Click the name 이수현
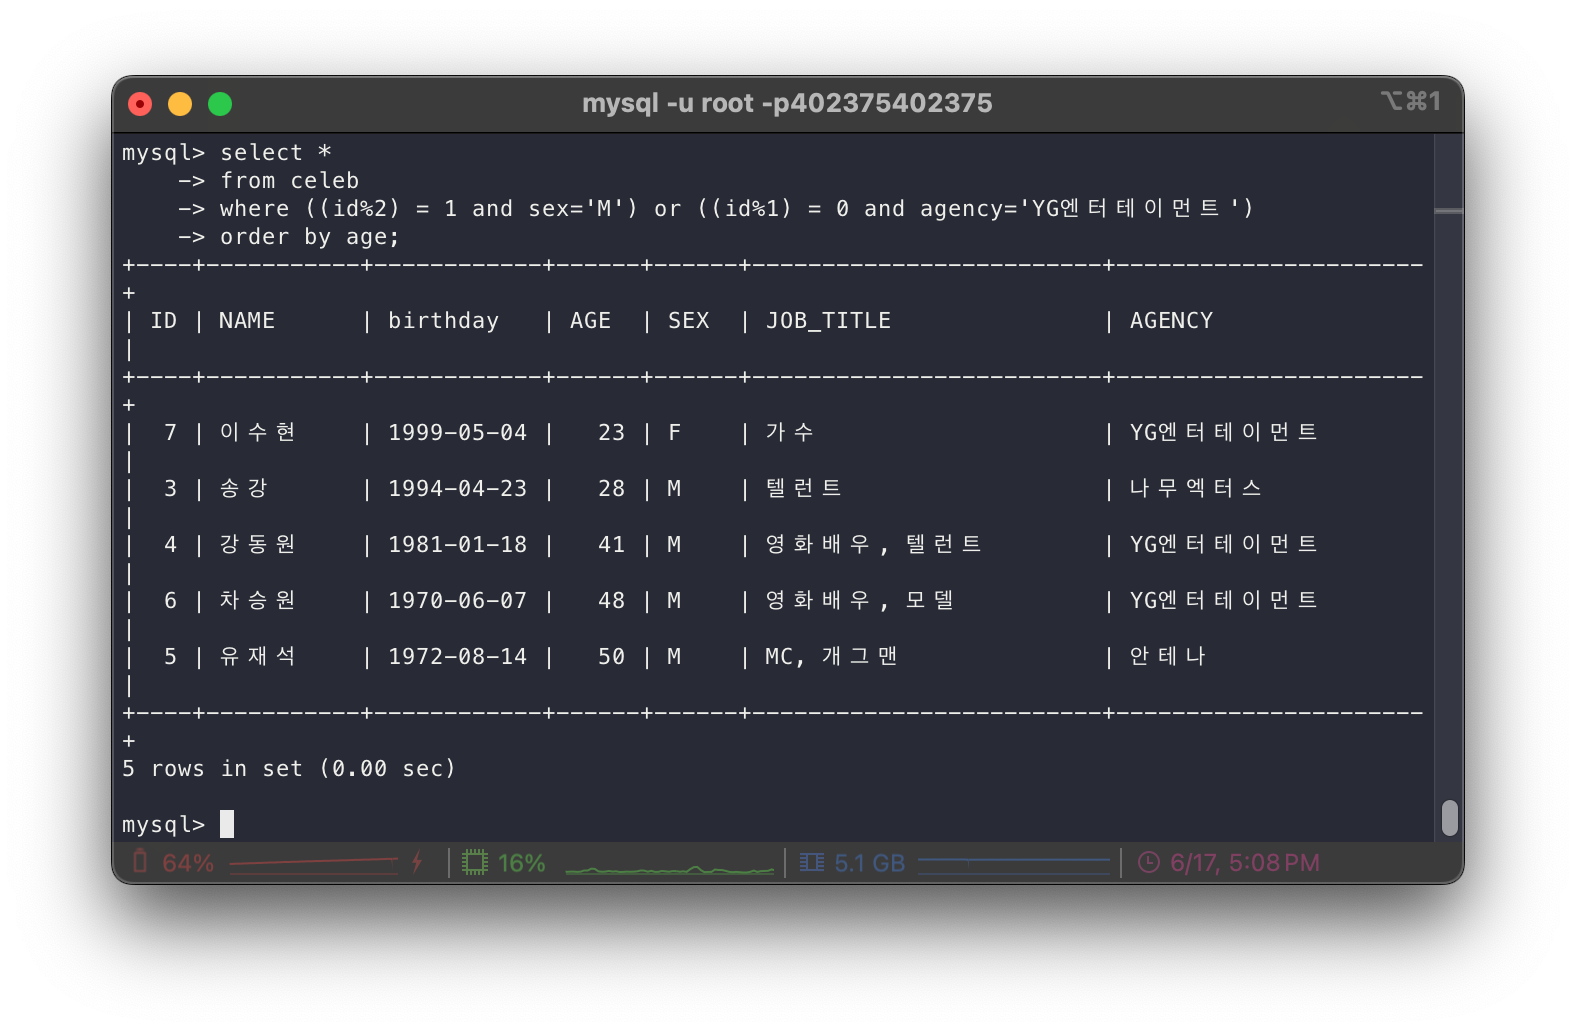 pyautogui.click(x=257, y=432)
